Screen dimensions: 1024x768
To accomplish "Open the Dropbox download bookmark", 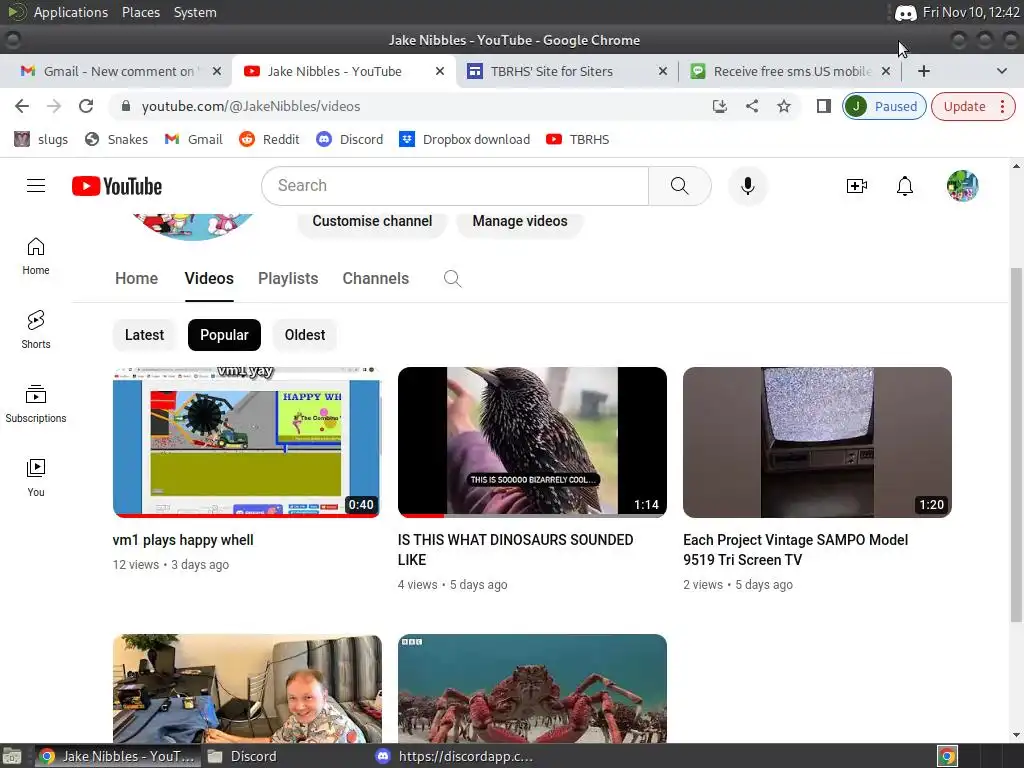I will [x=465, y=140].
